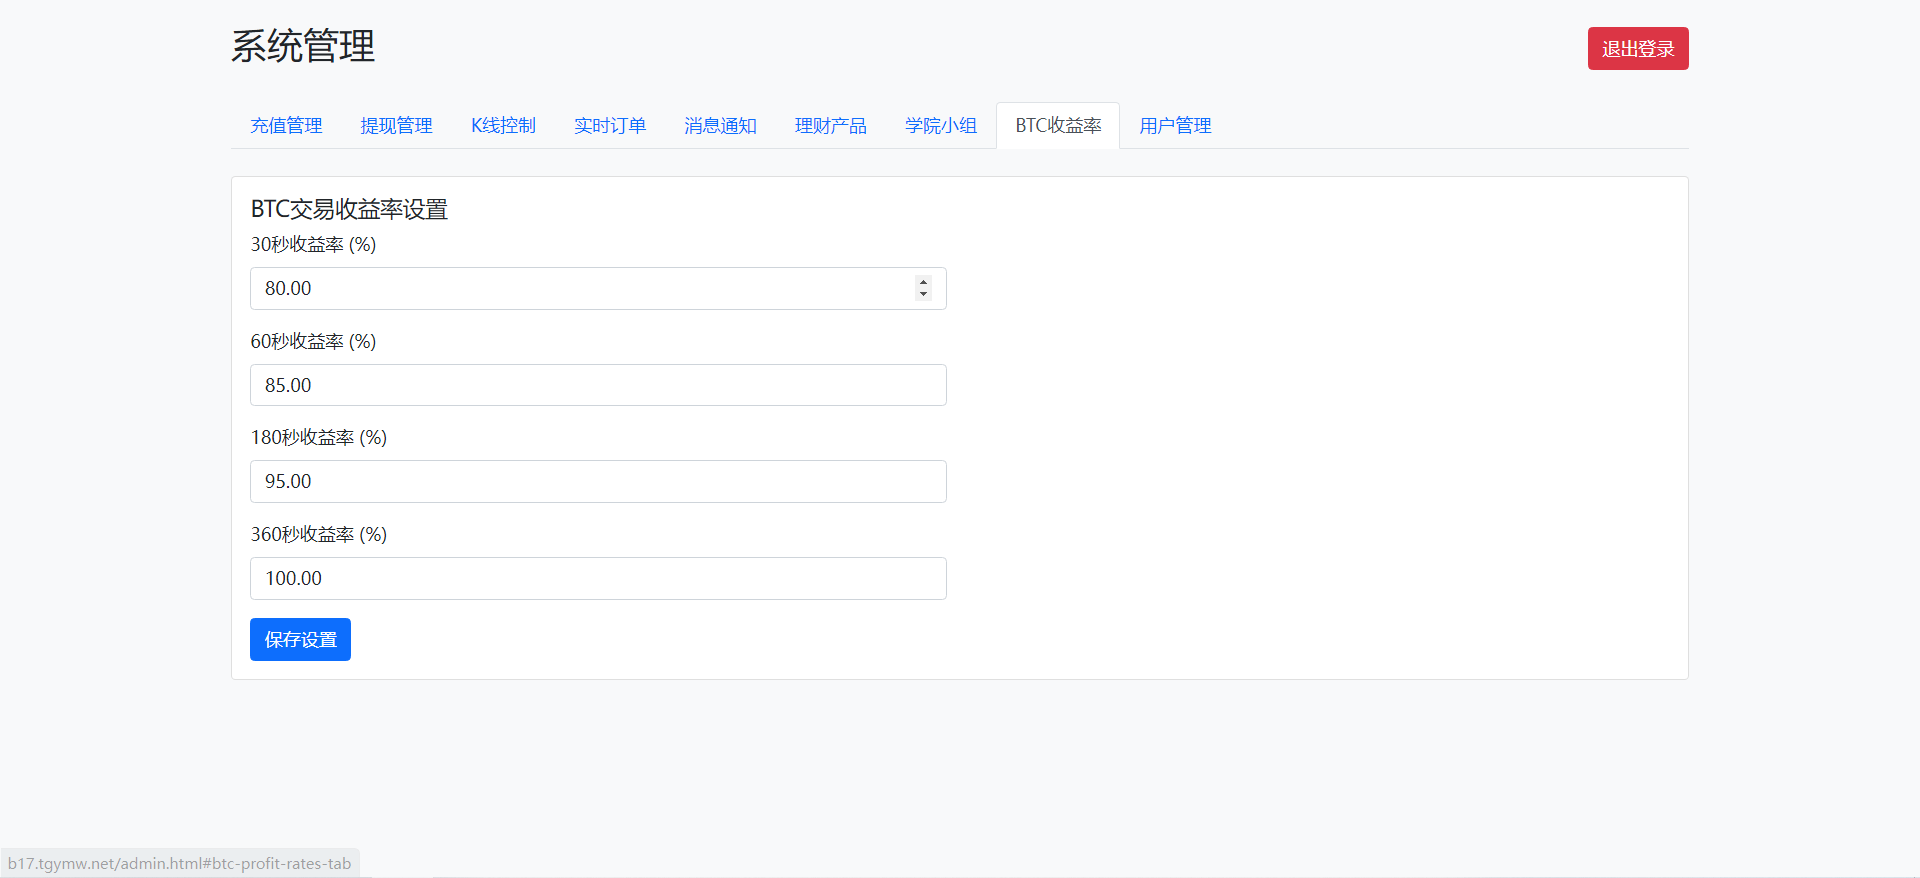The image size is (1920, 878).
Task: Click the 系统管理 page heading
Action: click(303, 47)
